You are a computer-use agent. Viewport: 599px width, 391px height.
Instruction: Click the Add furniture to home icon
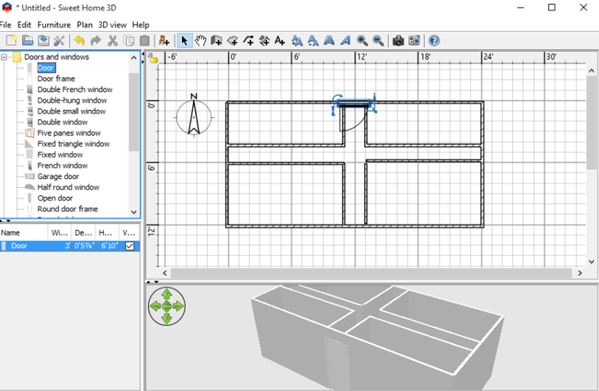(x=164, y=40)
